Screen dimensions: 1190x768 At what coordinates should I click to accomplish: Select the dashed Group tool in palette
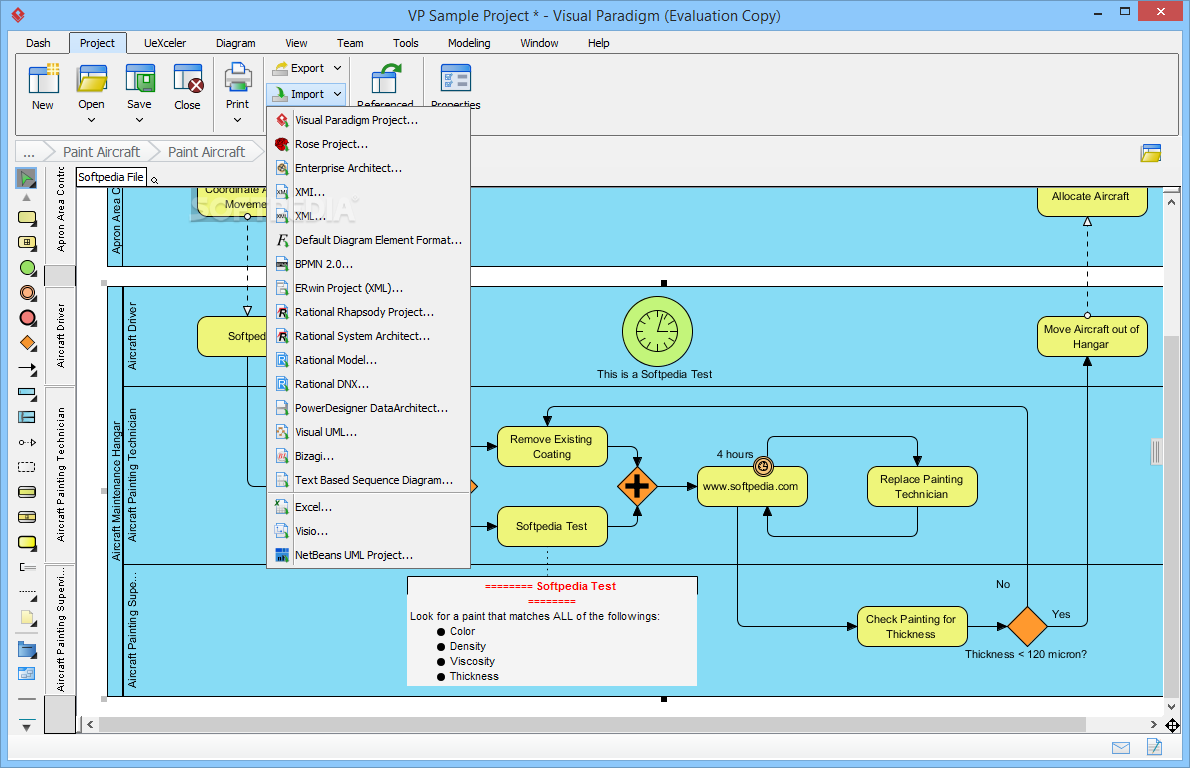point(27,467)
